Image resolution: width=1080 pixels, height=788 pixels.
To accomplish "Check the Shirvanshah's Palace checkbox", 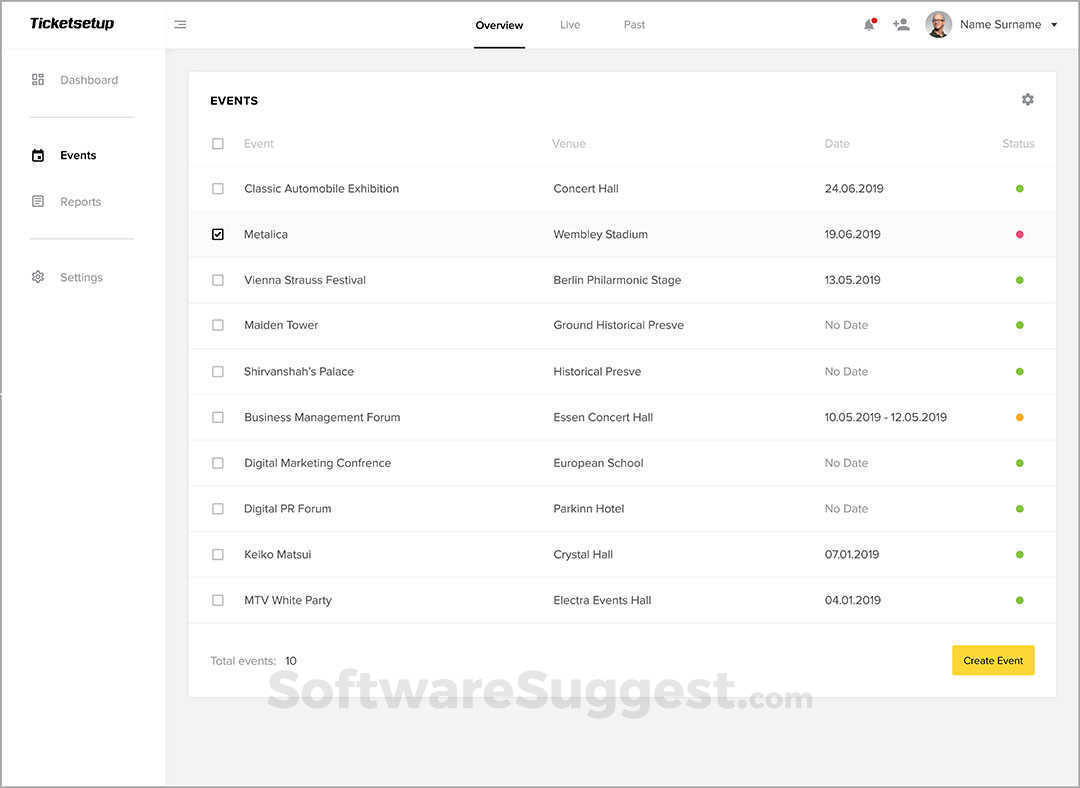I will click(x=218, y=372).
